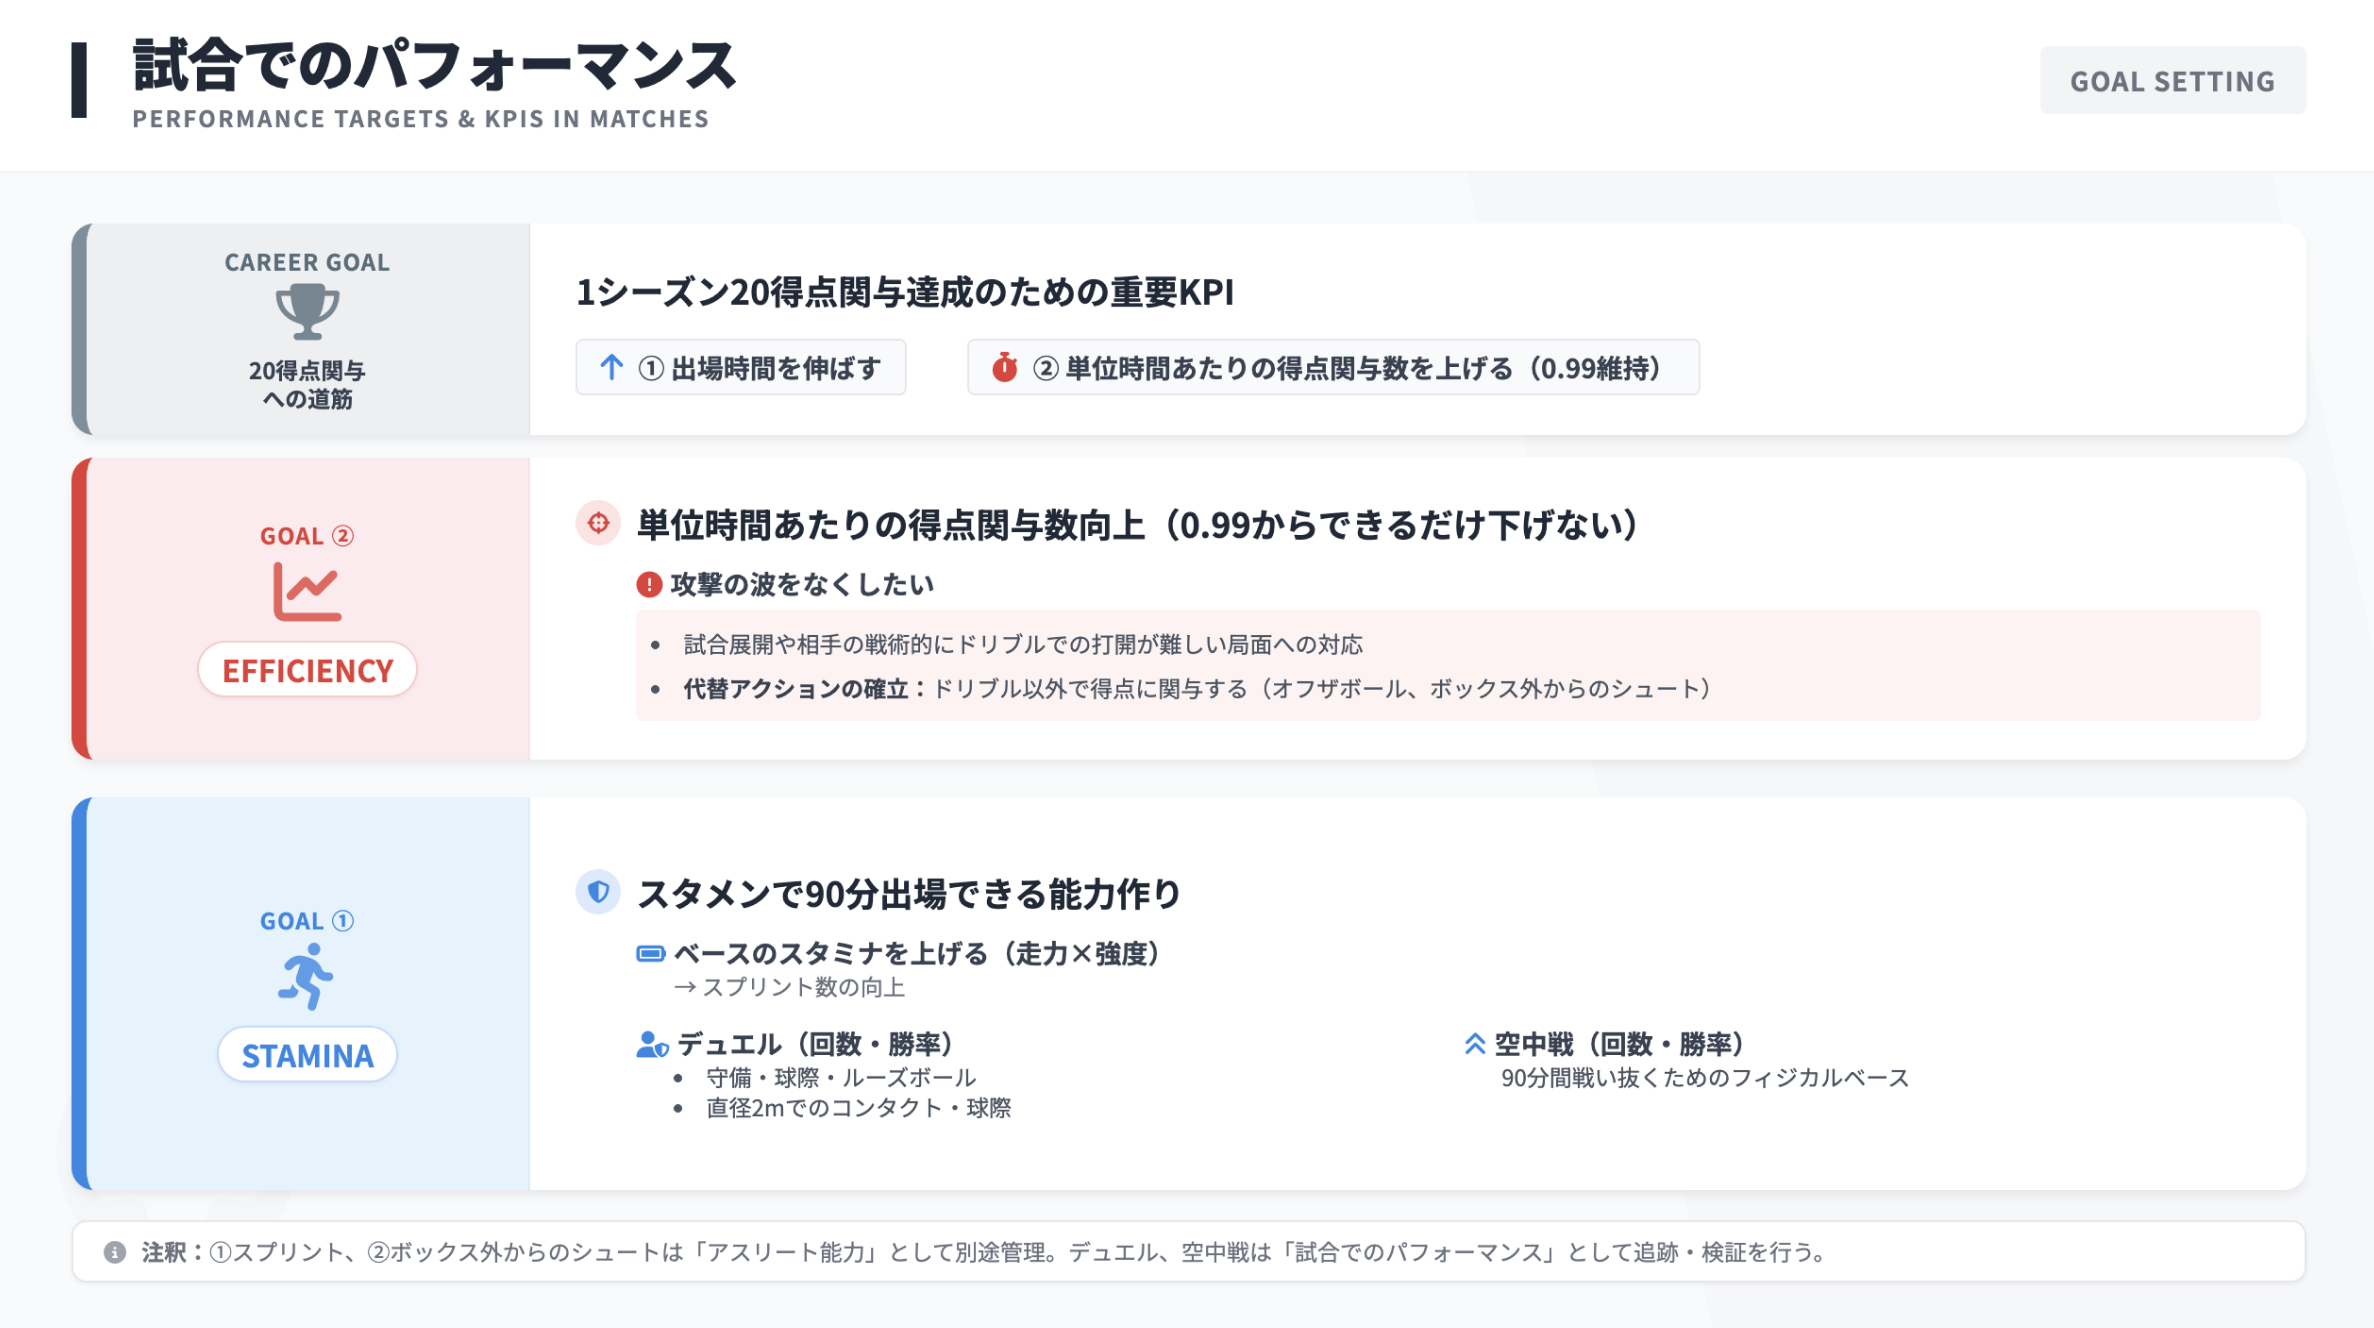This screenshot has height=1328, width=2374.
Task: Click the person-shield icon beside デュエル
Action: coord(652,1045)
